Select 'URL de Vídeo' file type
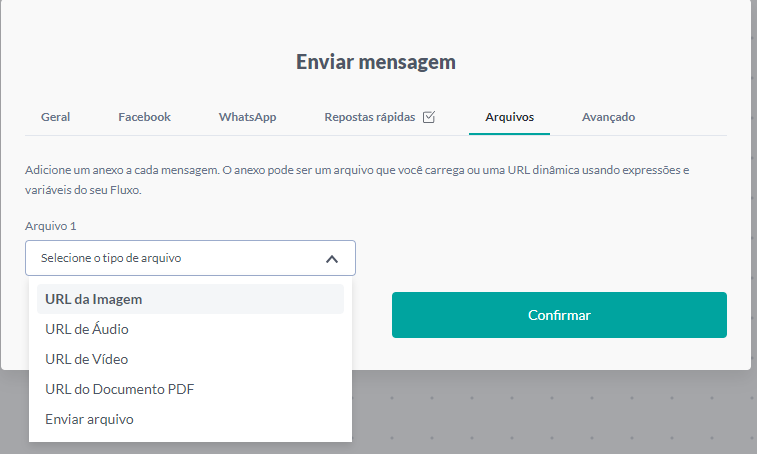The image size is (757, 454). click(x=87, y=359)
